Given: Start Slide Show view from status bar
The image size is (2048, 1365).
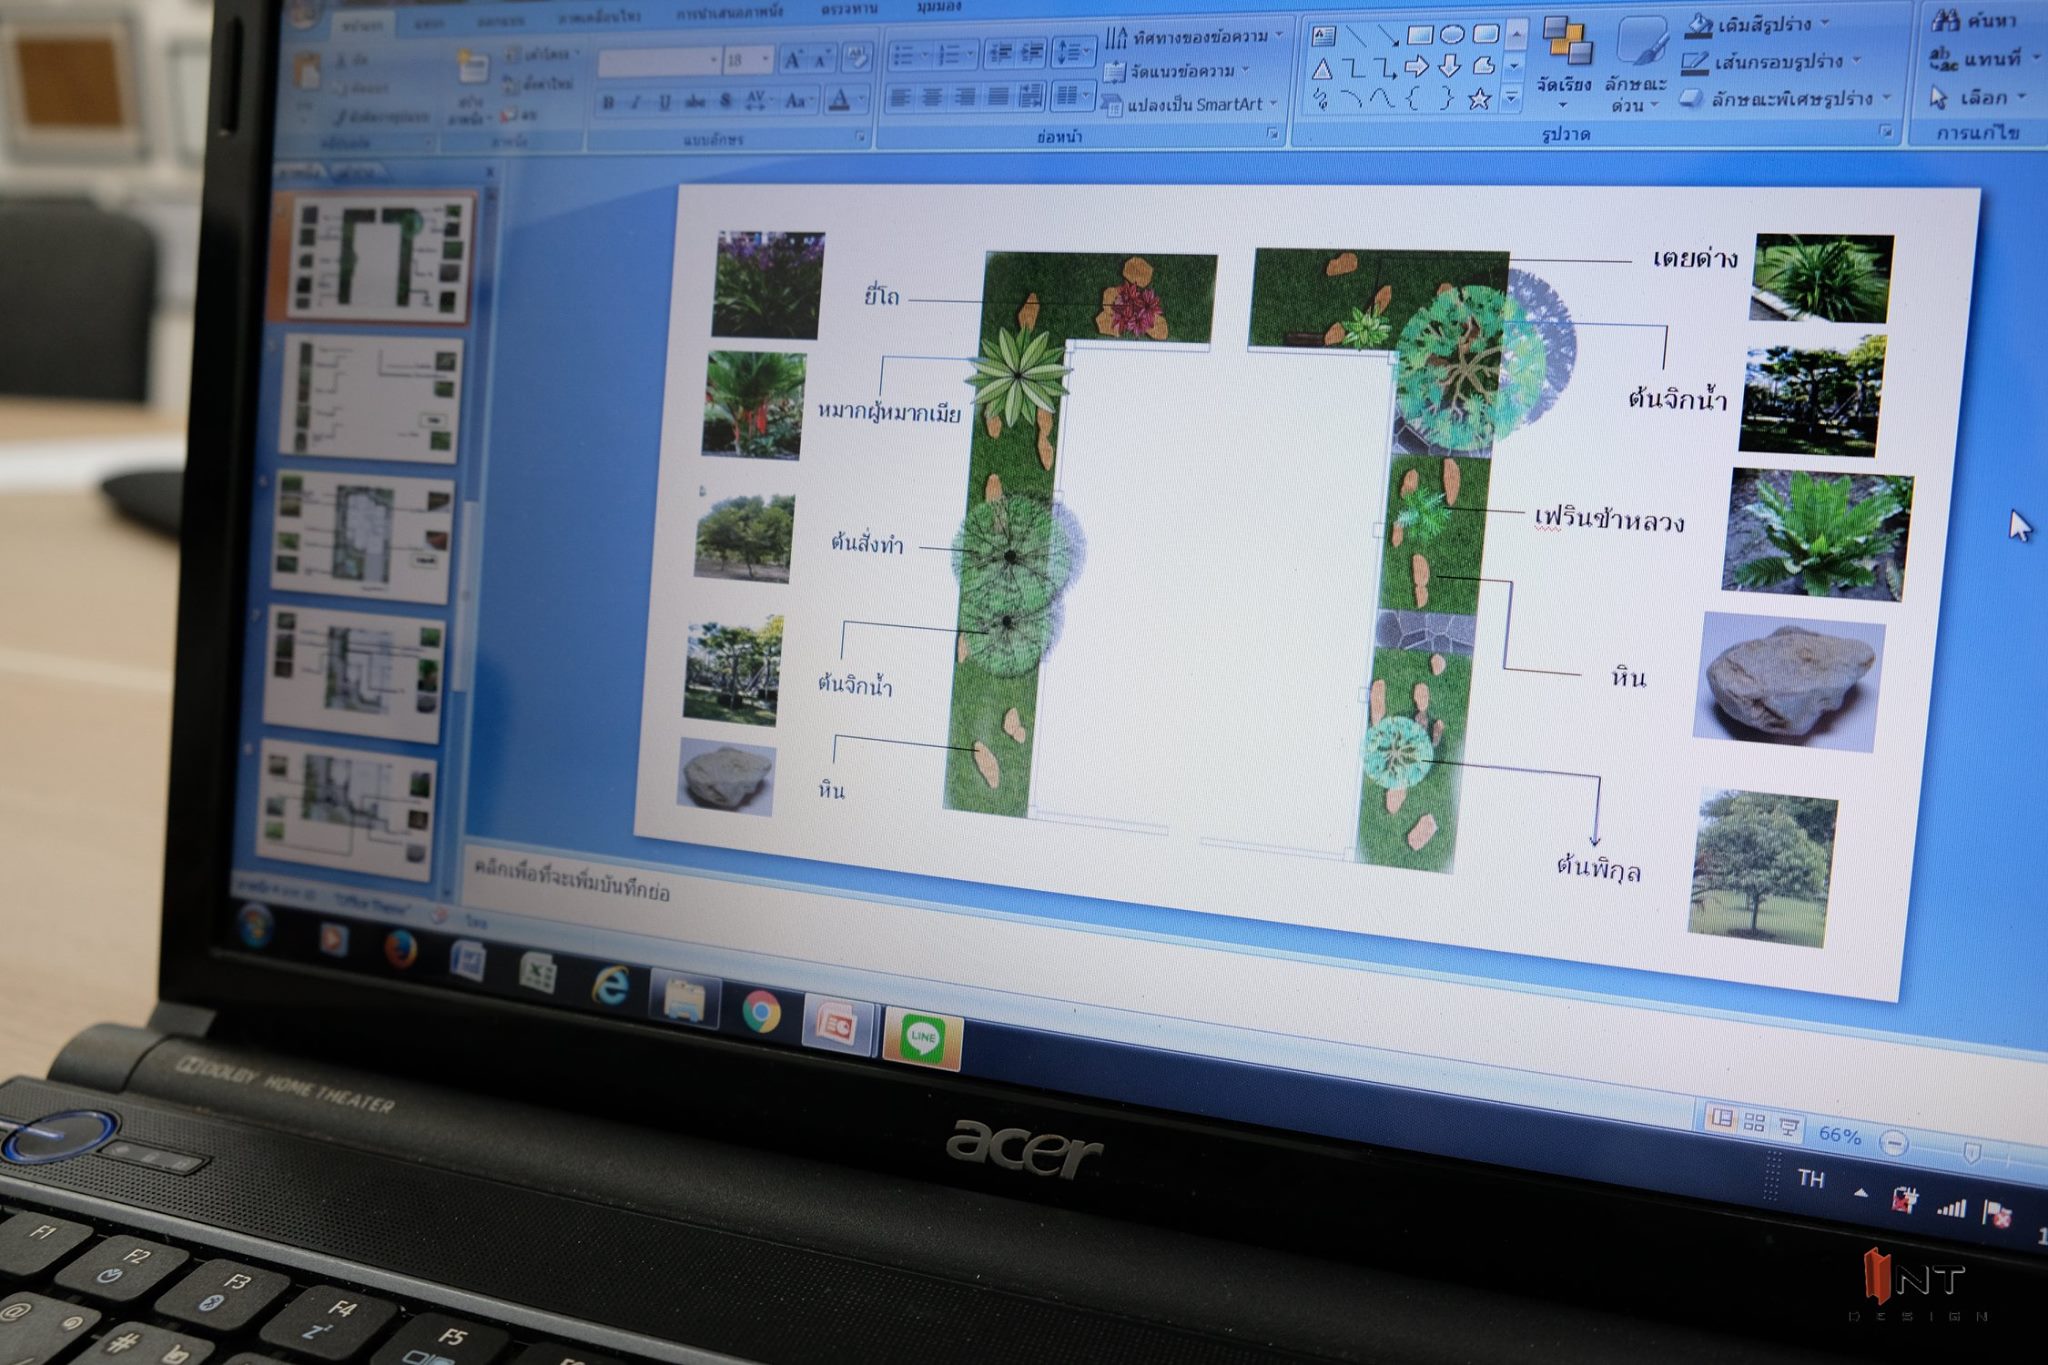Looking at the screenshot, I should click(x=1787, y=1128).
